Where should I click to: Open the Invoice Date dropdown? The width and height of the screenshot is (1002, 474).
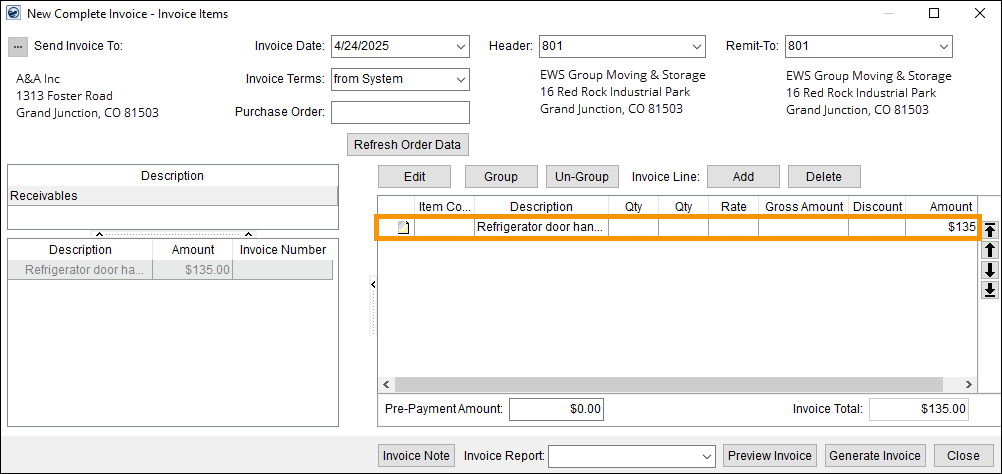[x=460, y=46]
